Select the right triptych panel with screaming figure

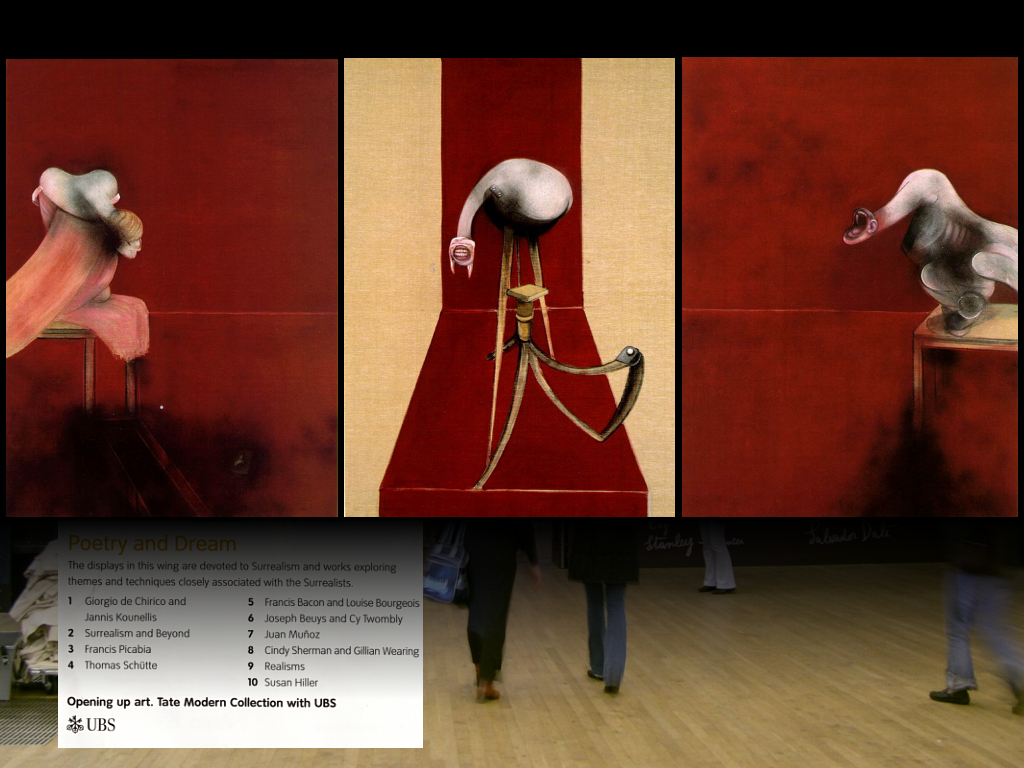[x=850, y=287]
